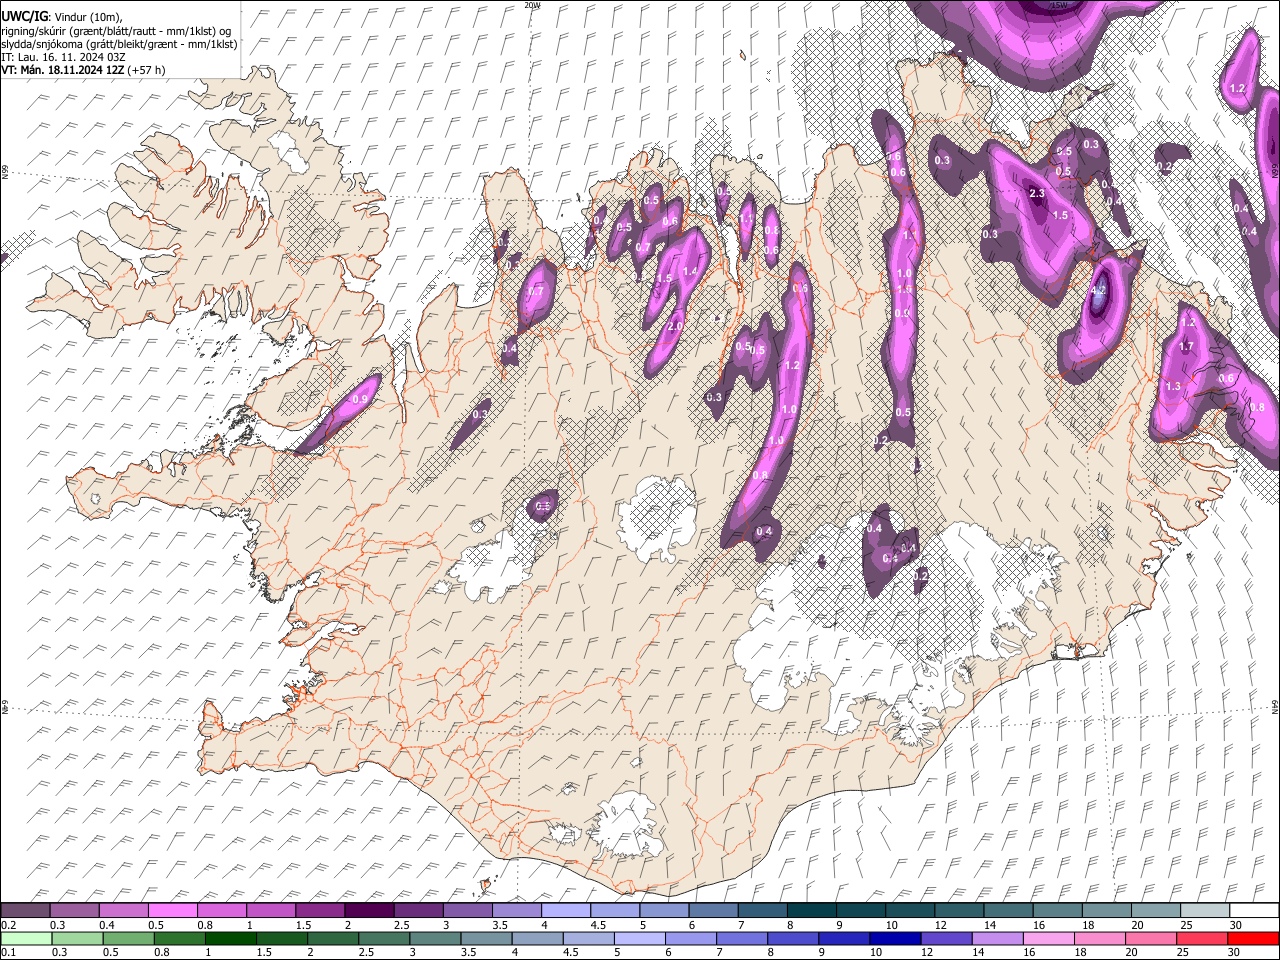The image size is (1280, 960).
Task: Click the 'rigning/skúrir' description line
Action: tap(116, 30)
